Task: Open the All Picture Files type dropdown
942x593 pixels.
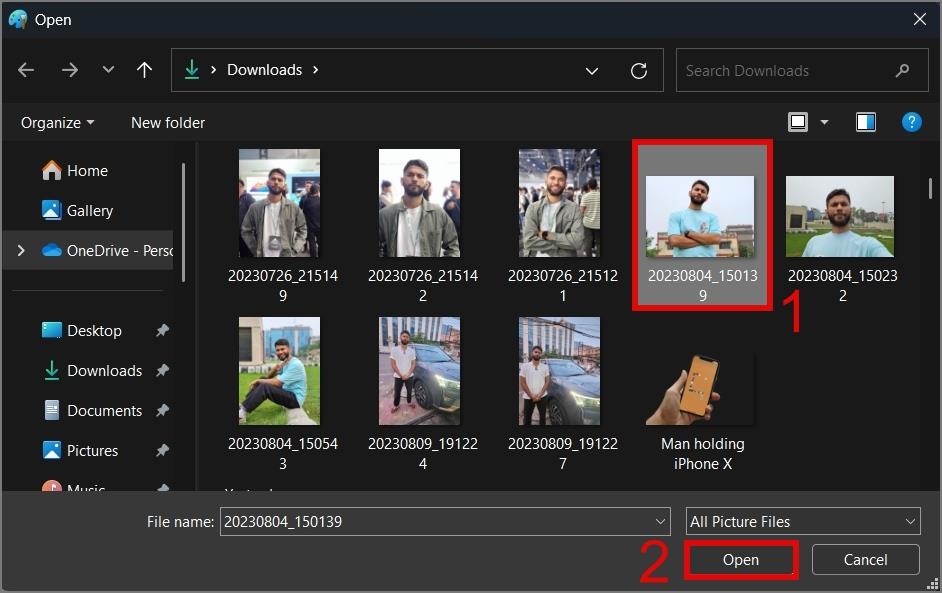Action: pos(803,522)
